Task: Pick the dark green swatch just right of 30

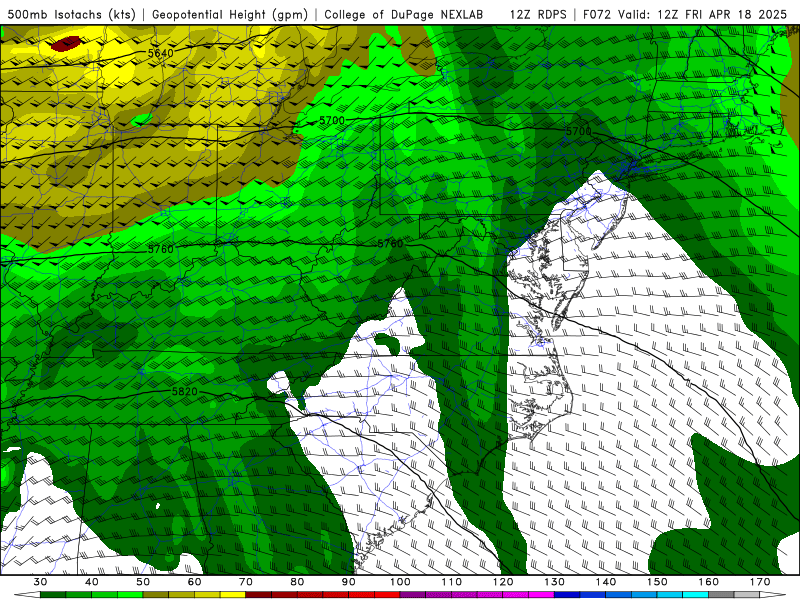Action: click(53, 595)
